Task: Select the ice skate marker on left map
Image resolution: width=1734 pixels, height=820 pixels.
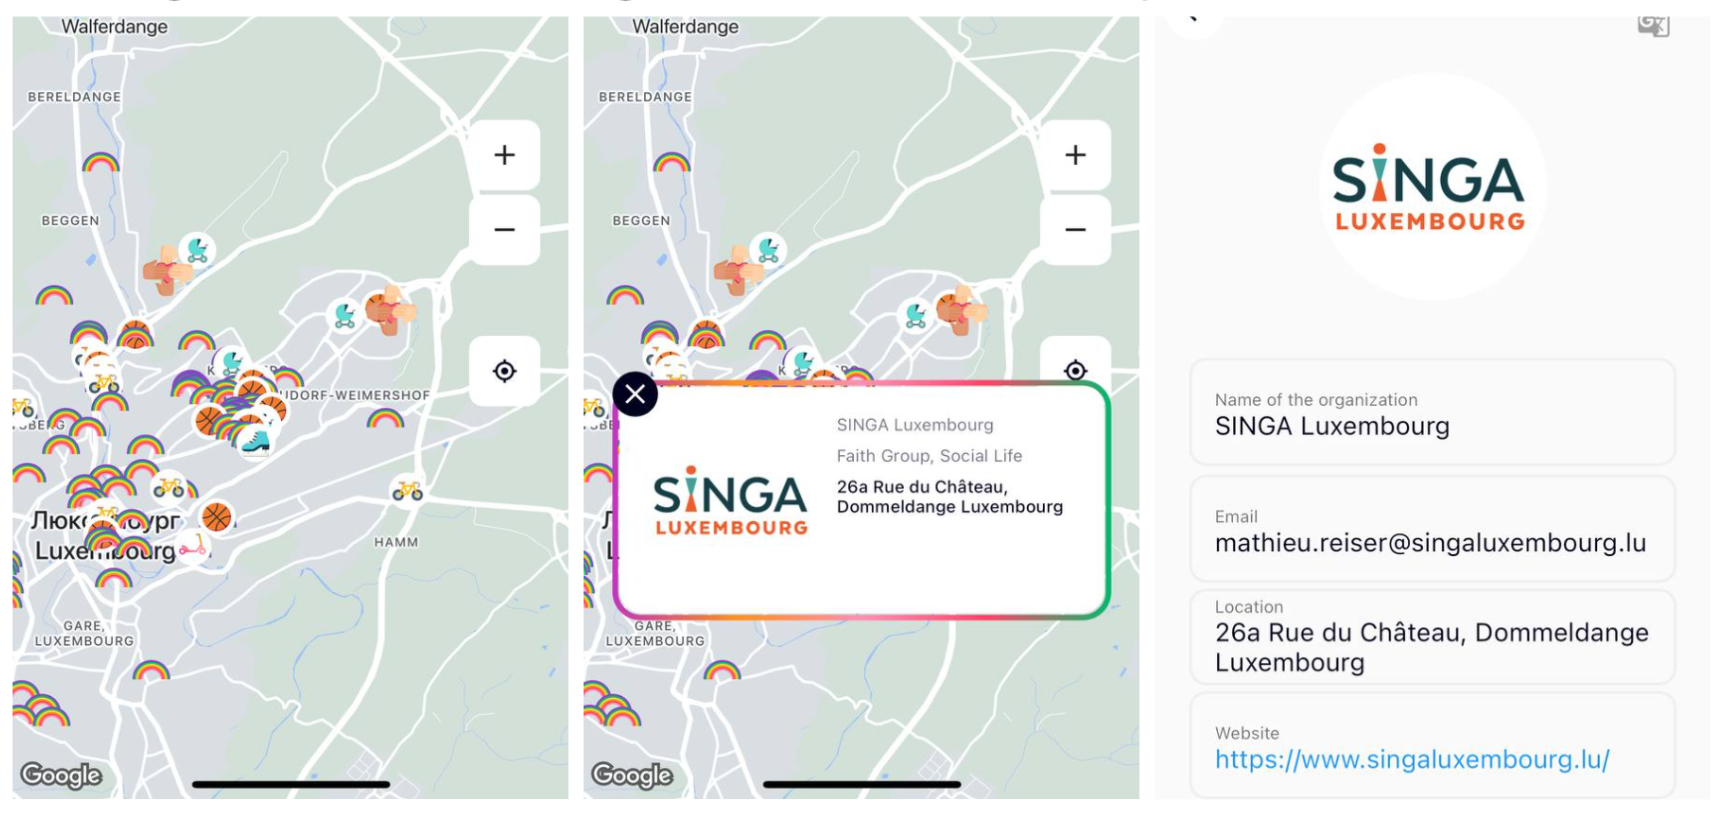Action: point(256,440)
